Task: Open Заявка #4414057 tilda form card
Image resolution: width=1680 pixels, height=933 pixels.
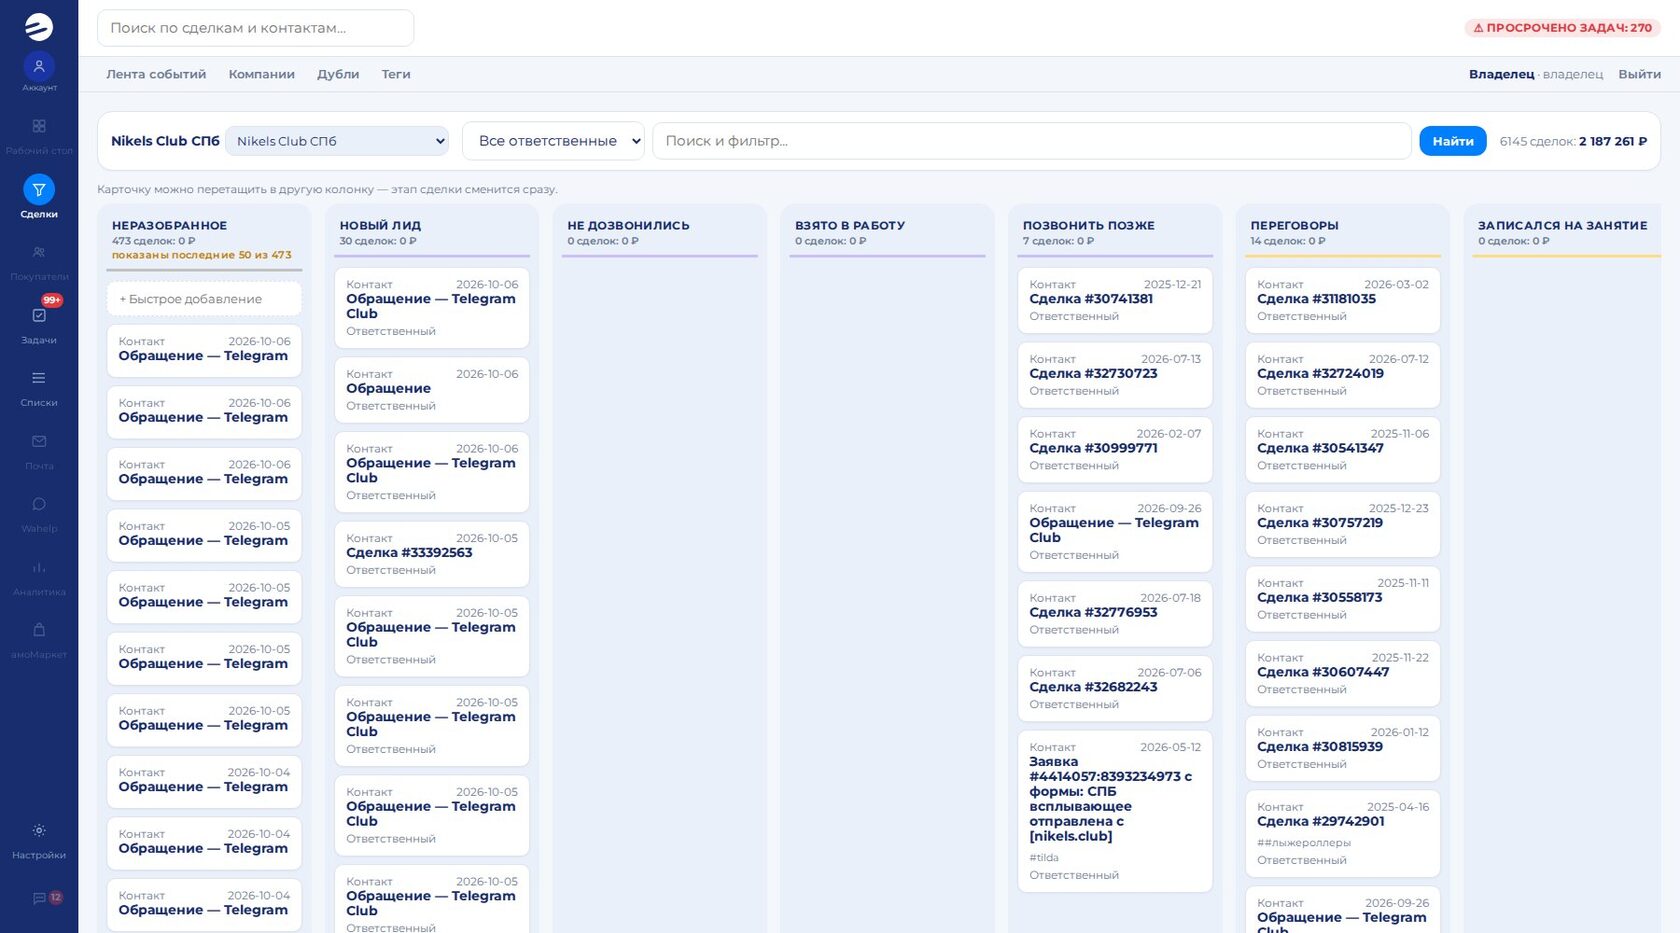Action: [1115, 811]
